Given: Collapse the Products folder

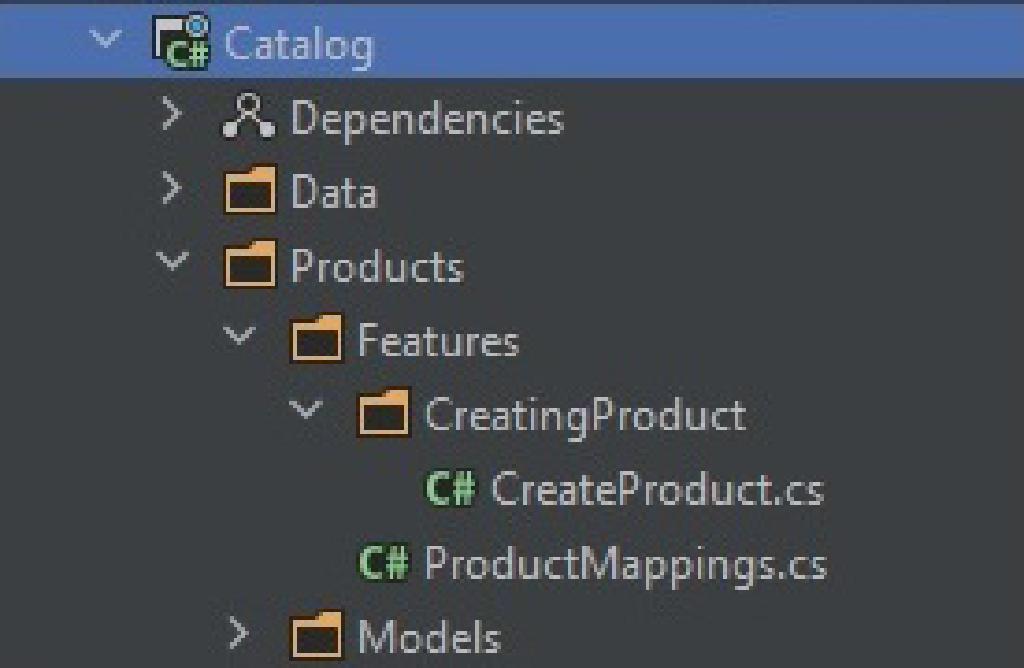Looking at the screenshot, I should tap(173, 263).
